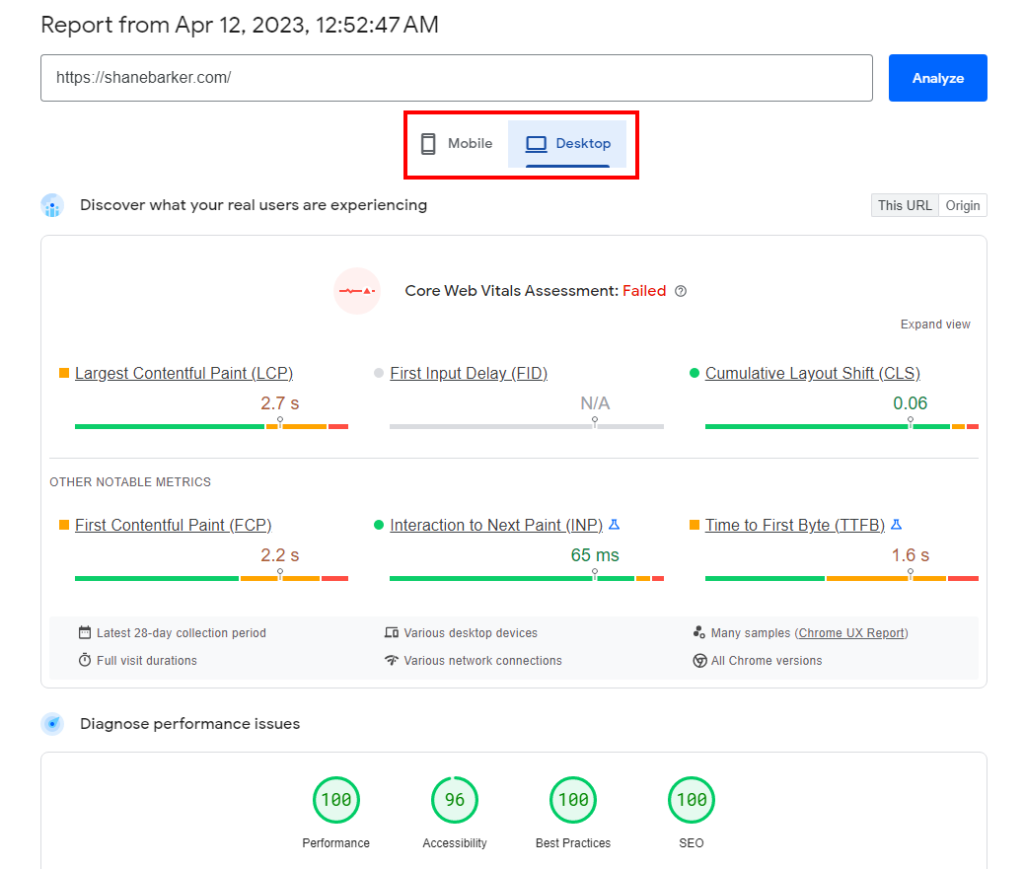Image resolution: width=1024 pixels, height=869 pixels.
Task: Click the orange square TTFB status marker
Action: pos(694,525)
